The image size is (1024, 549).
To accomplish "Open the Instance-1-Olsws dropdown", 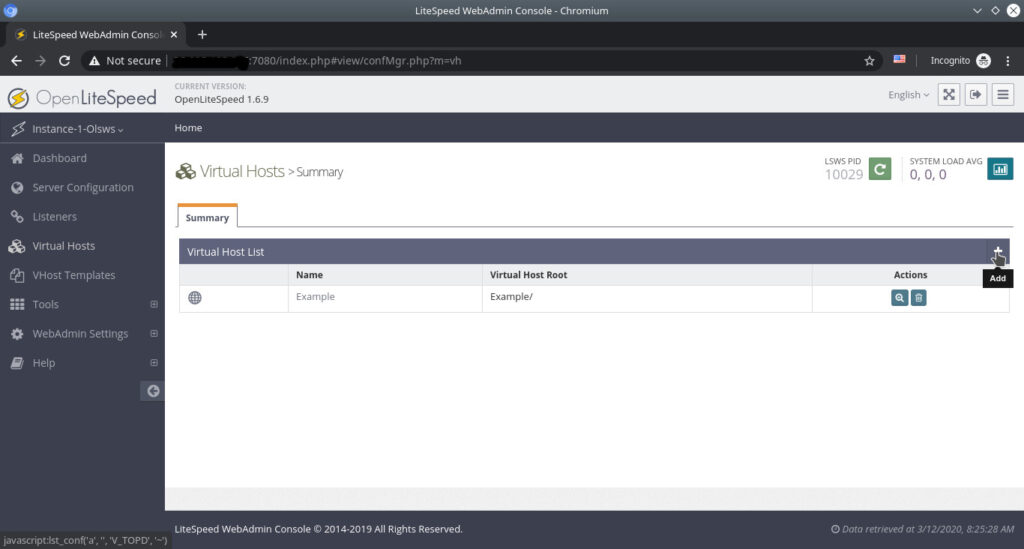I will 77,129.
